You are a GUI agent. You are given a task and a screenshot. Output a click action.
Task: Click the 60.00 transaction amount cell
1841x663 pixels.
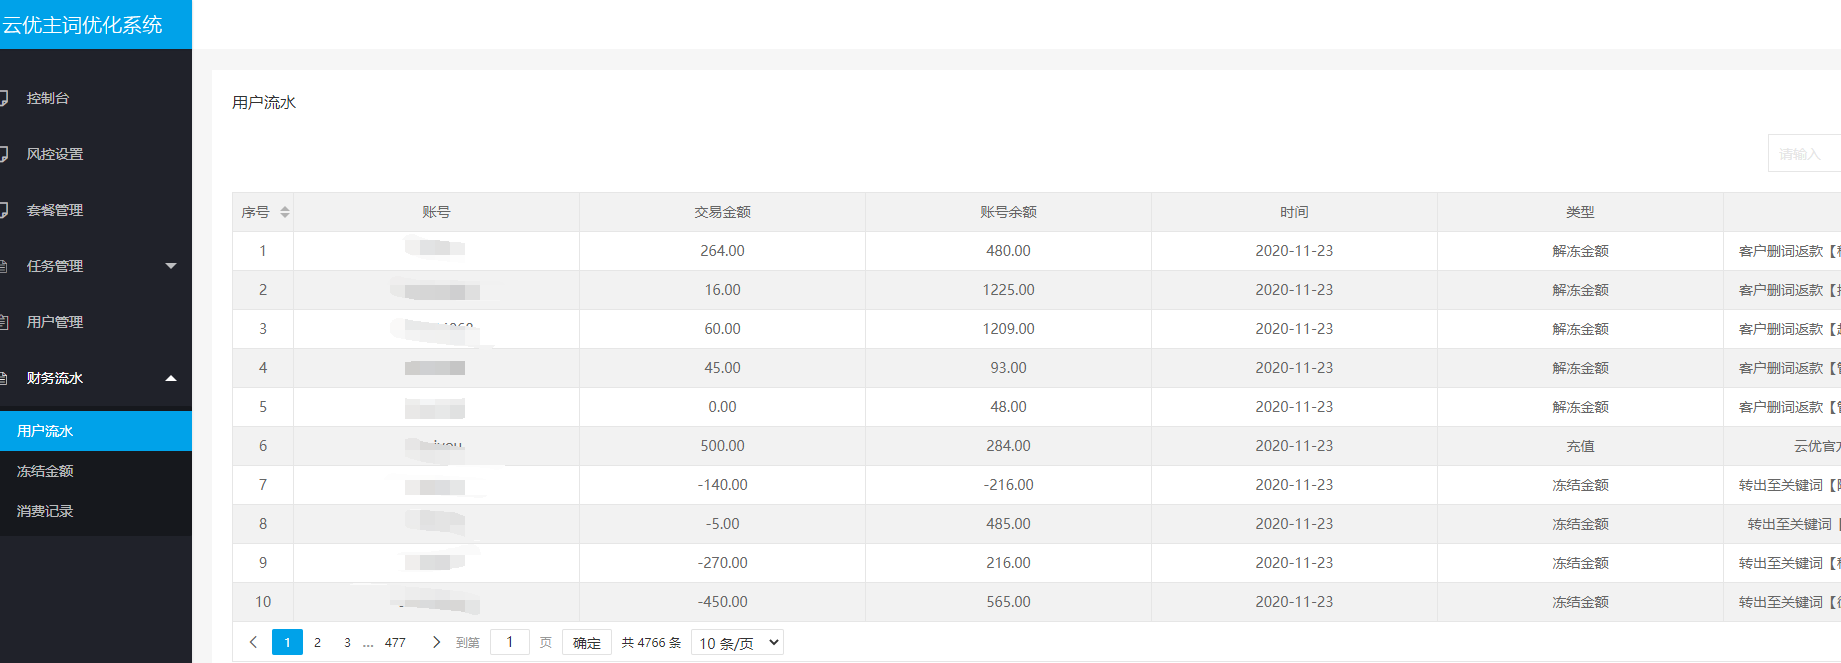pos(722,329)
